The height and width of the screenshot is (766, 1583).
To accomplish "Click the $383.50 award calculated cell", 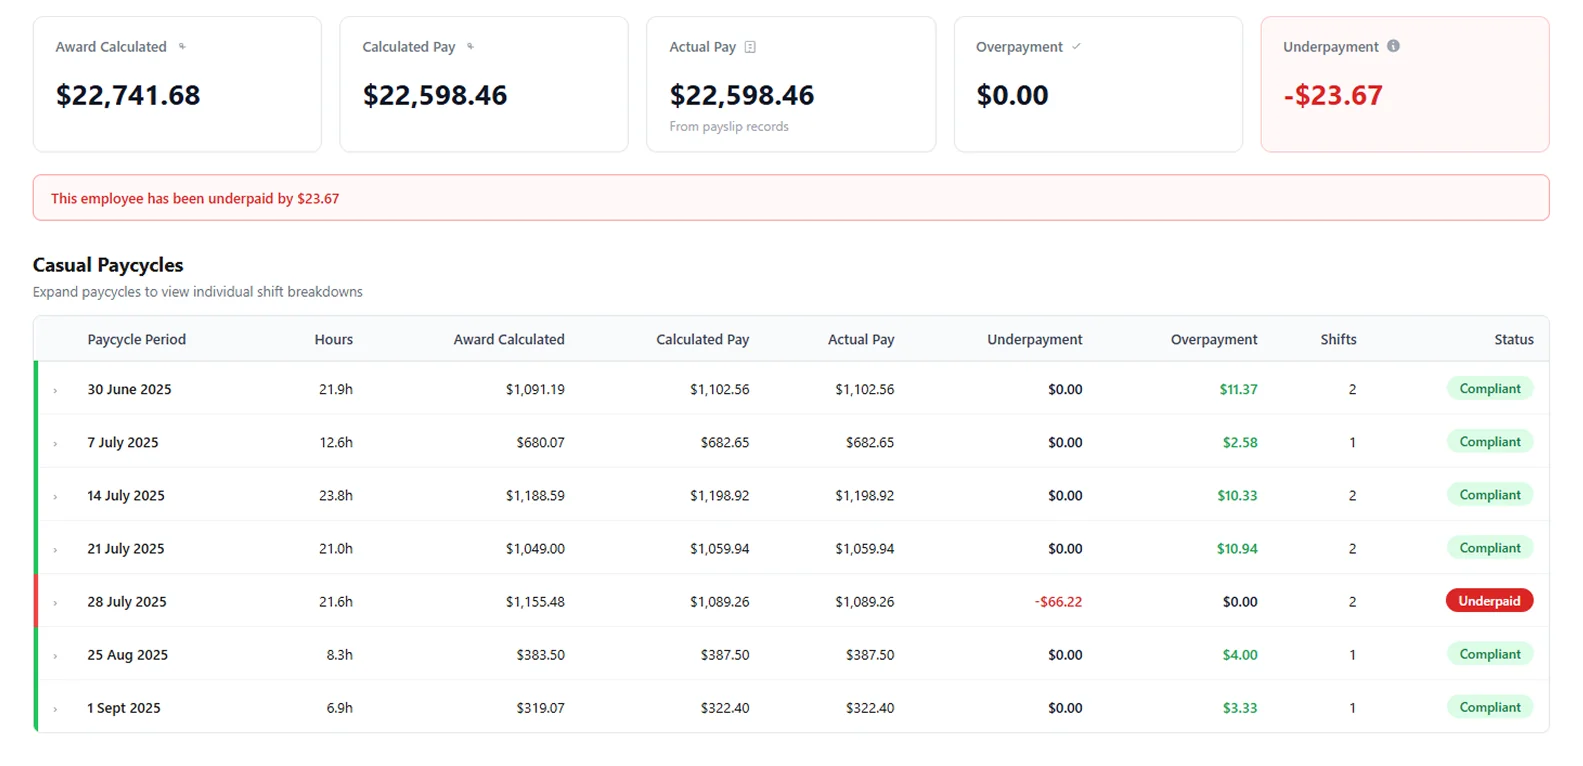I will [x=540, y=655].
